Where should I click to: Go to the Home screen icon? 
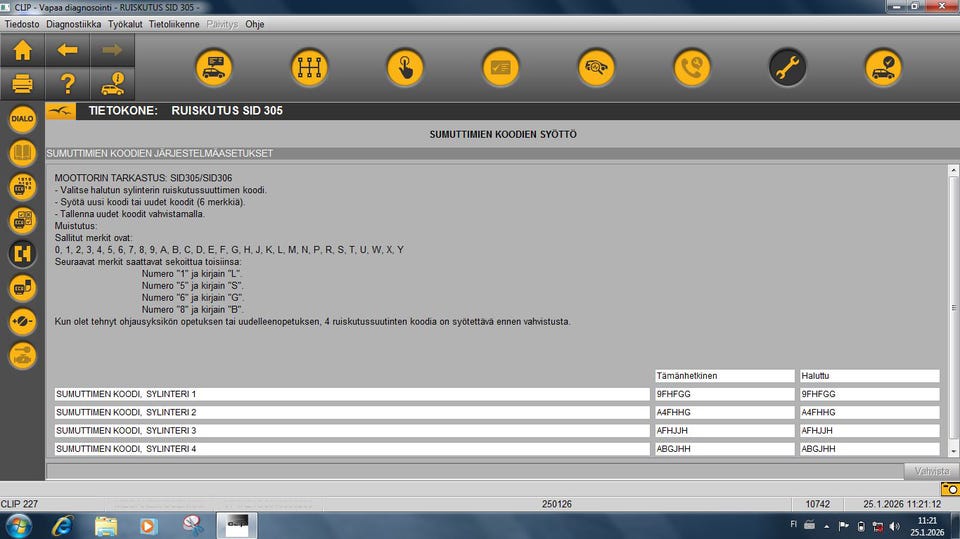(23, 50)
